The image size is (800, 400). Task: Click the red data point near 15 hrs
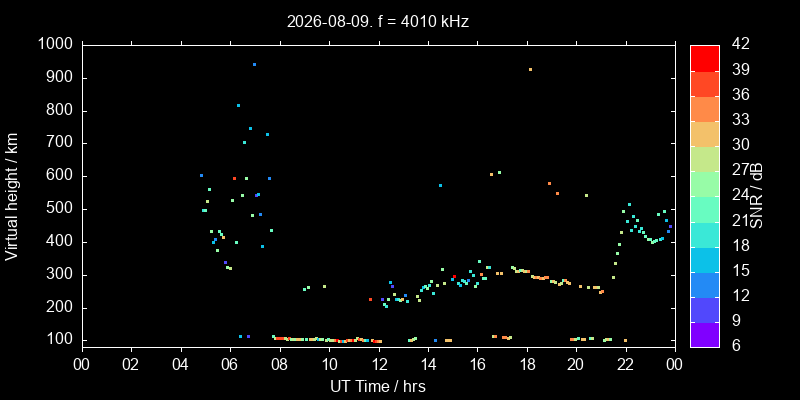tap(454, 277)
